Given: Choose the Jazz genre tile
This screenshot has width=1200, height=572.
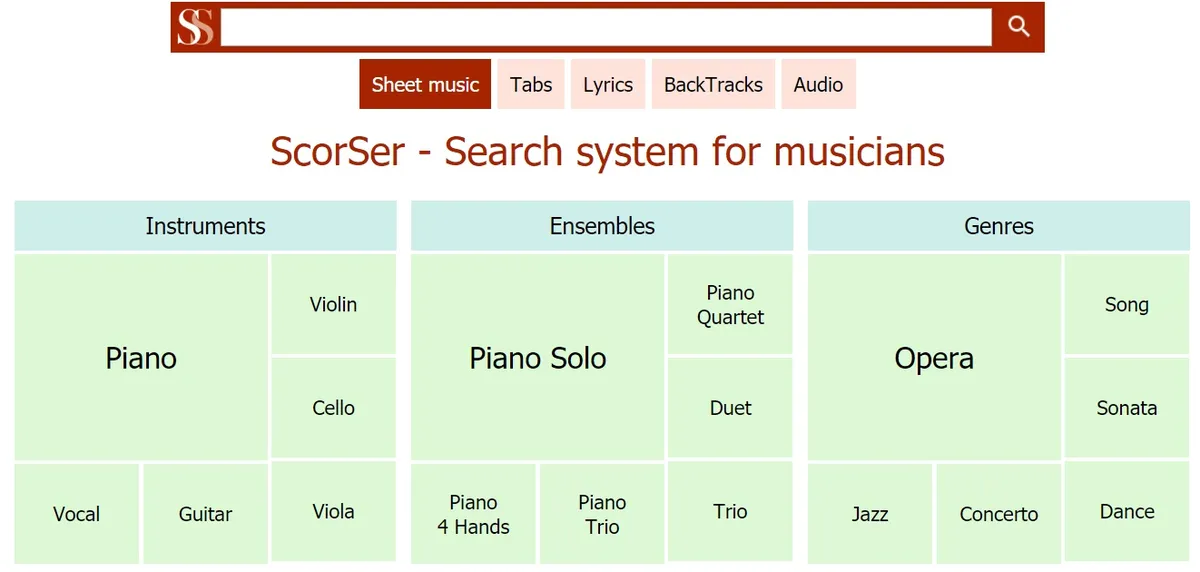Looking at the screenshot, I should [x=870, y=514].
